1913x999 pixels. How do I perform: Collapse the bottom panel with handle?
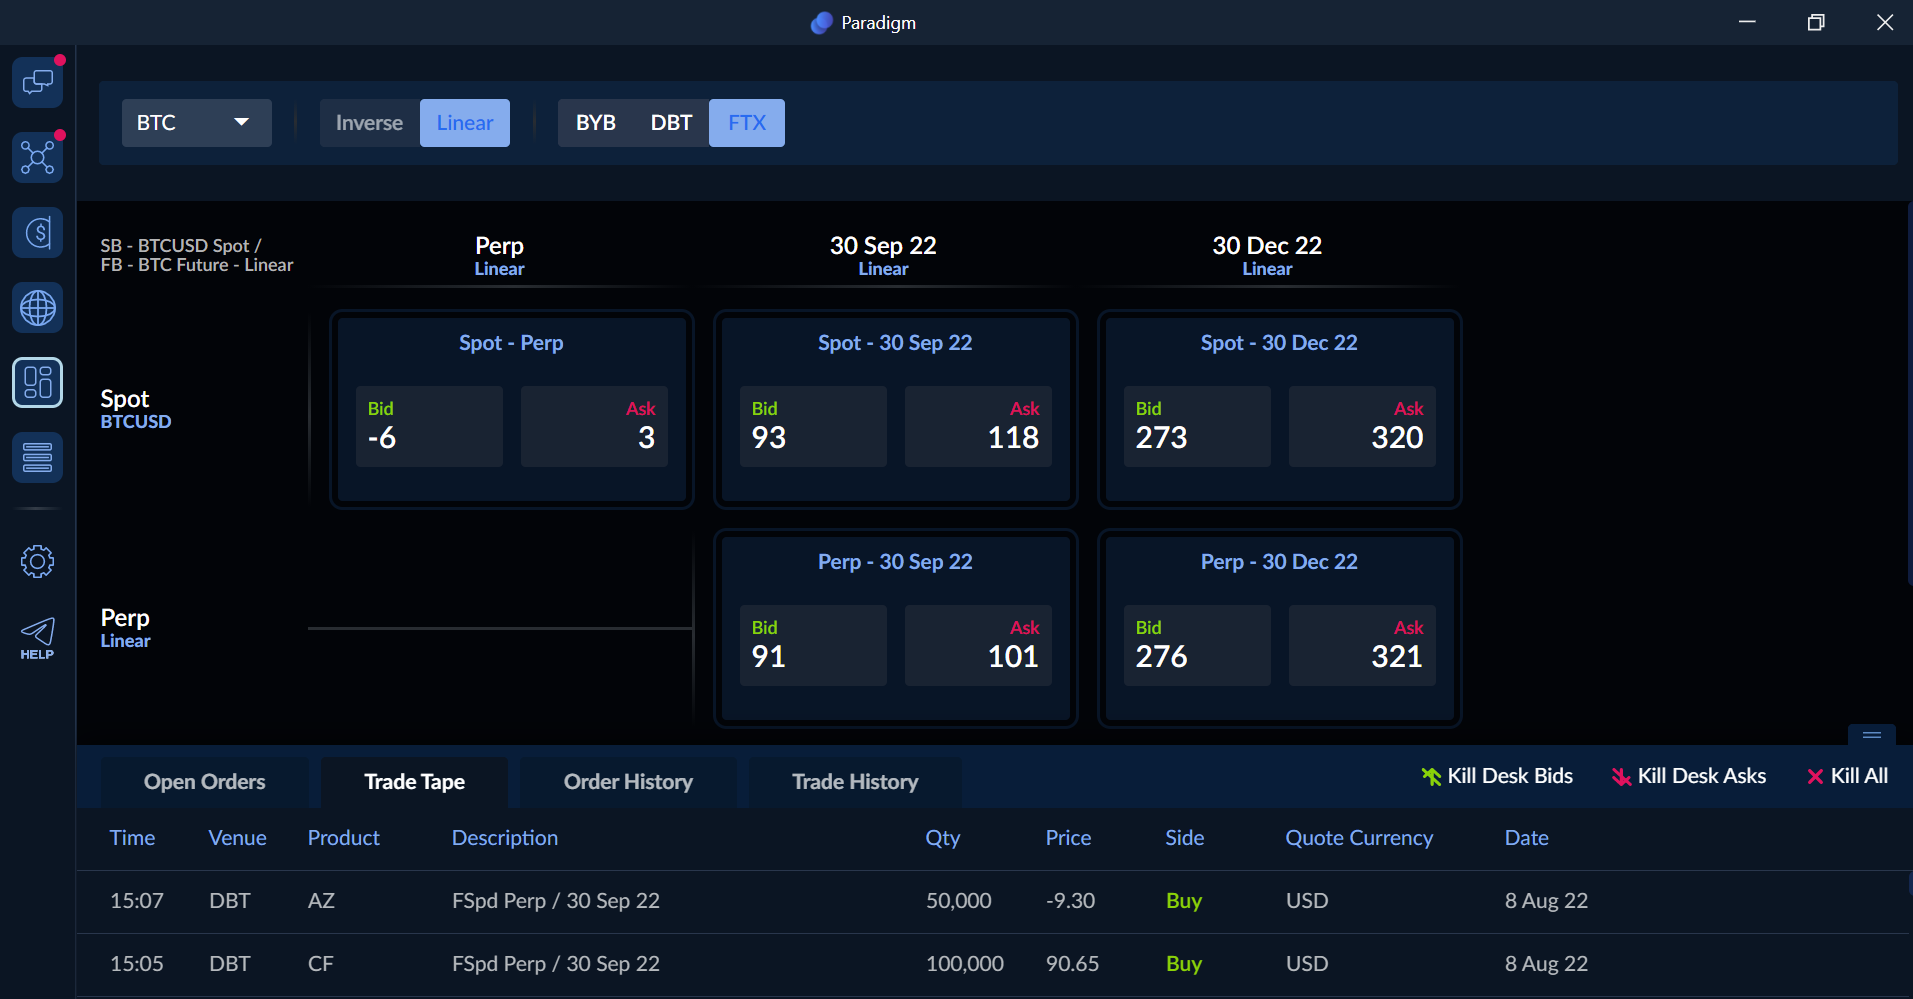pos(1871,735)
